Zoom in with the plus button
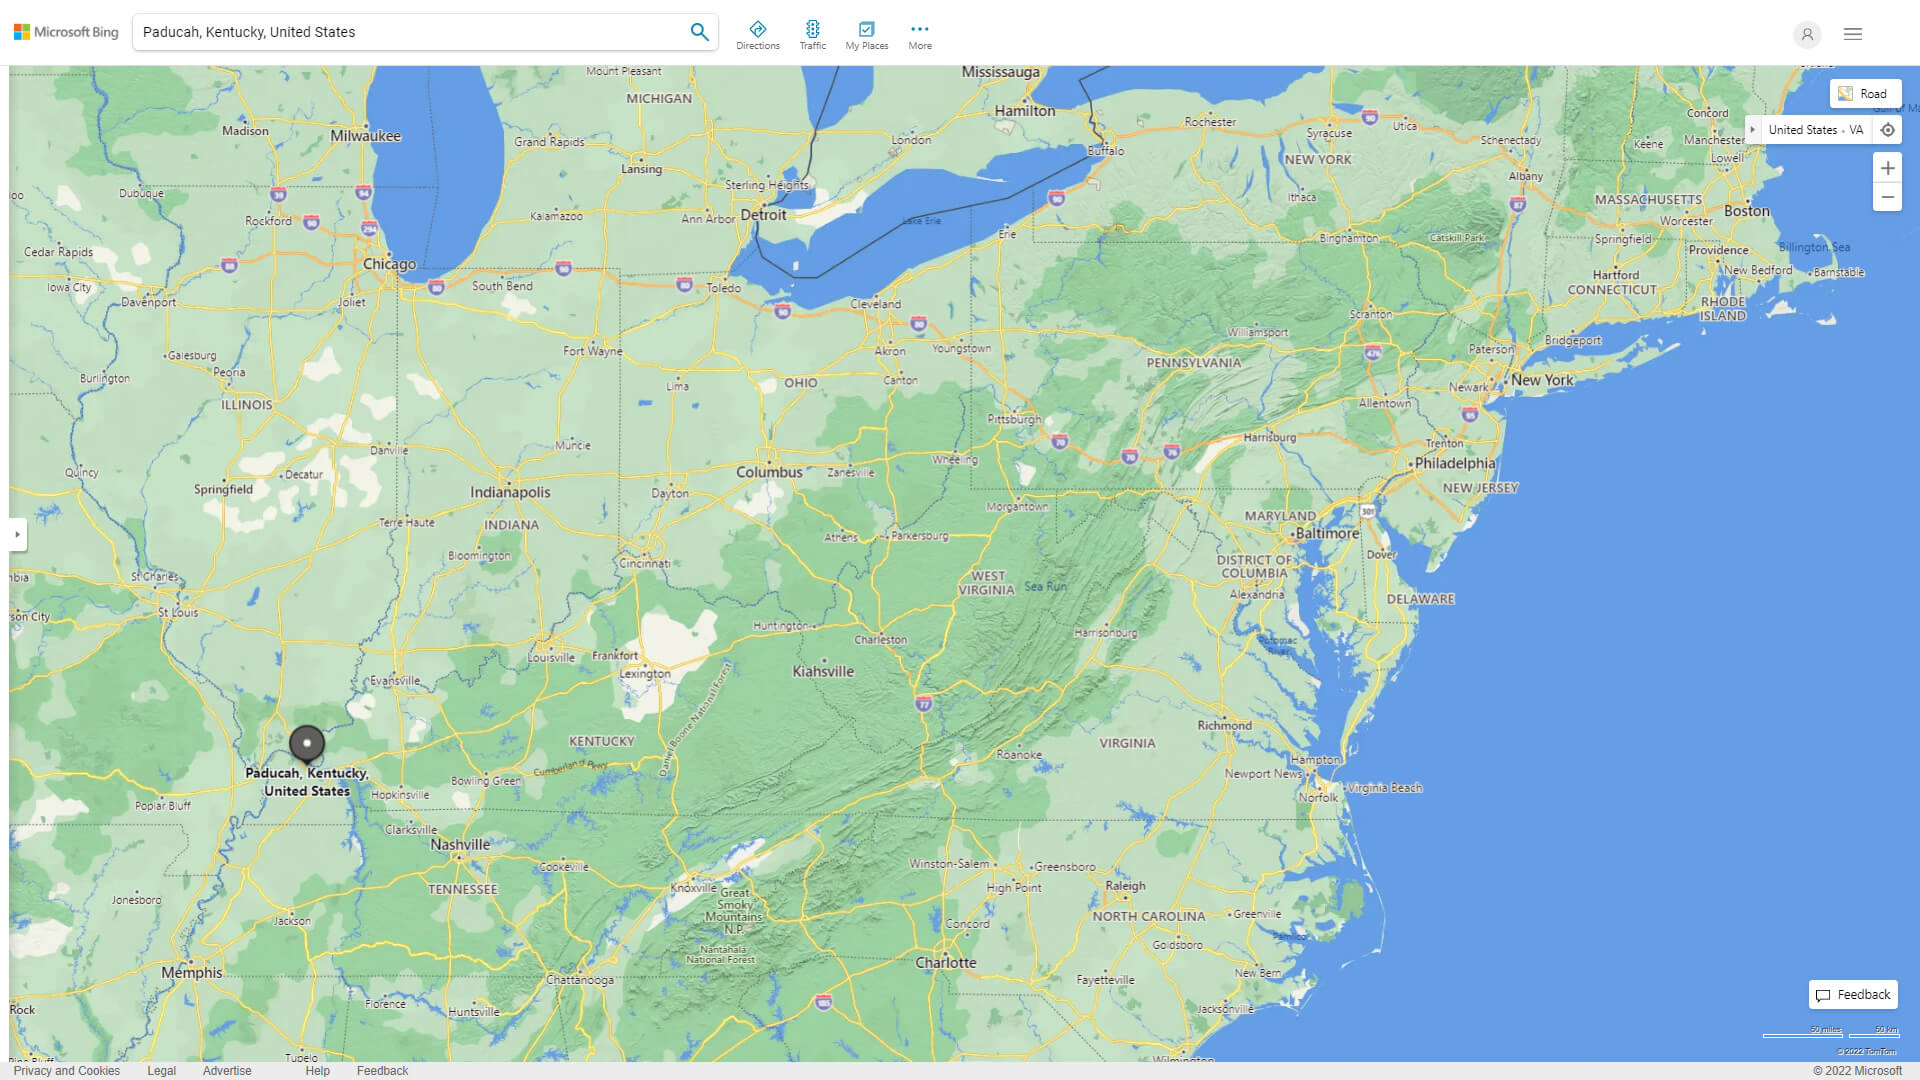The height and width of the screenshot is (1080, 1920). click(1887, 168)
